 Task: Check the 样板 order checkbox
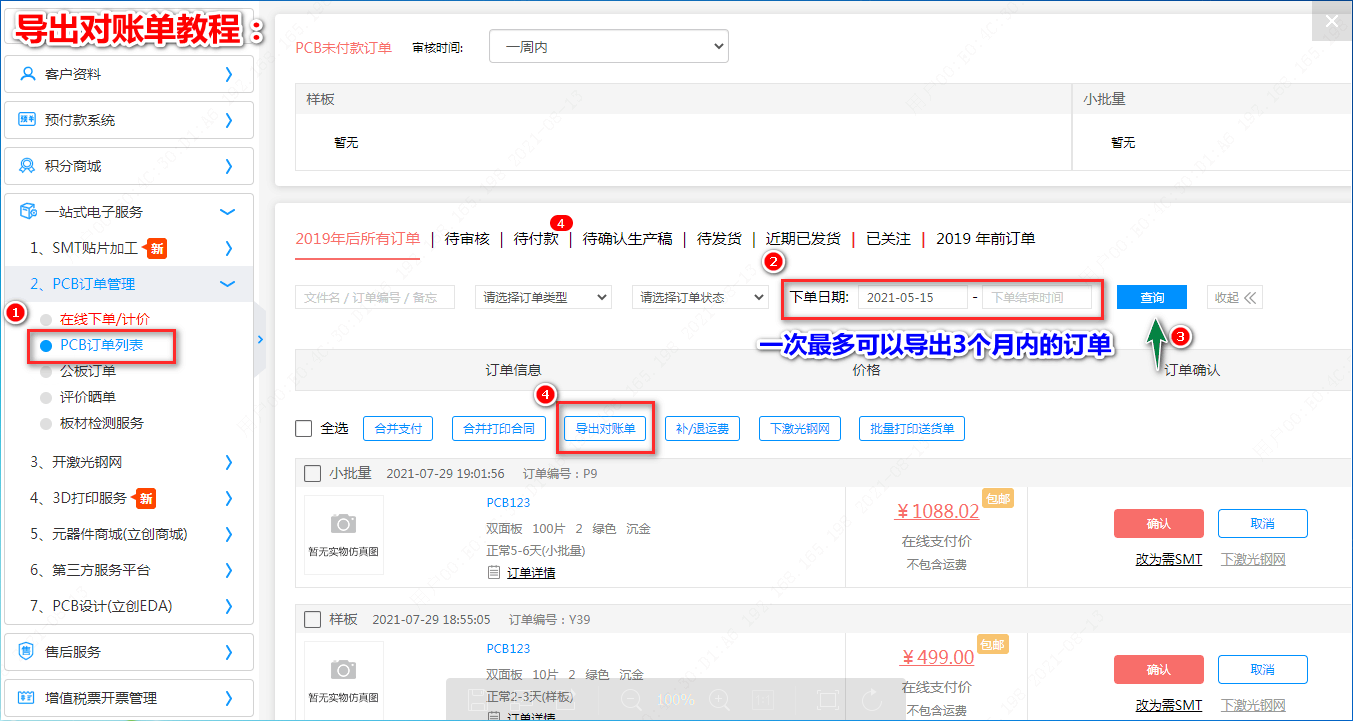[x=312, y=619]
